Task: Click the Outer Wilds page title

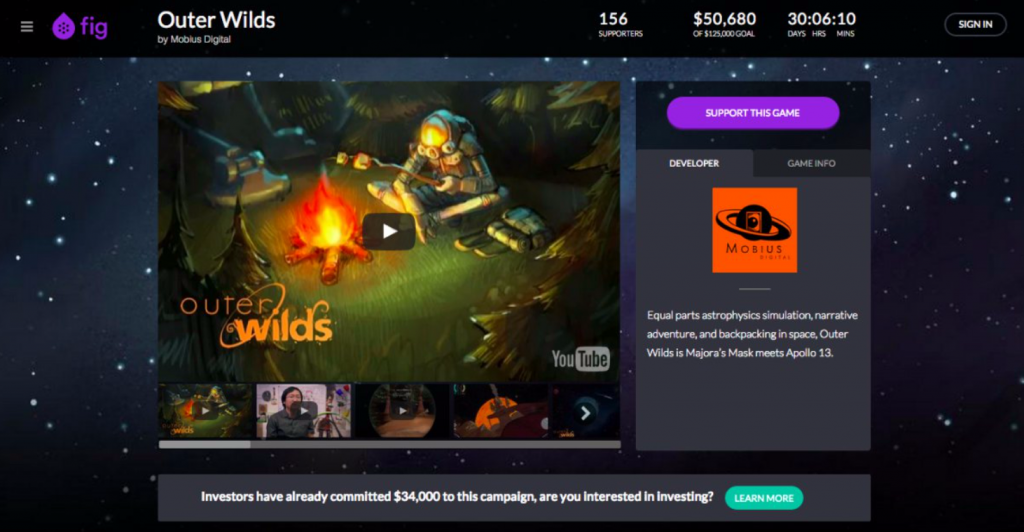Action: (216, 20)
